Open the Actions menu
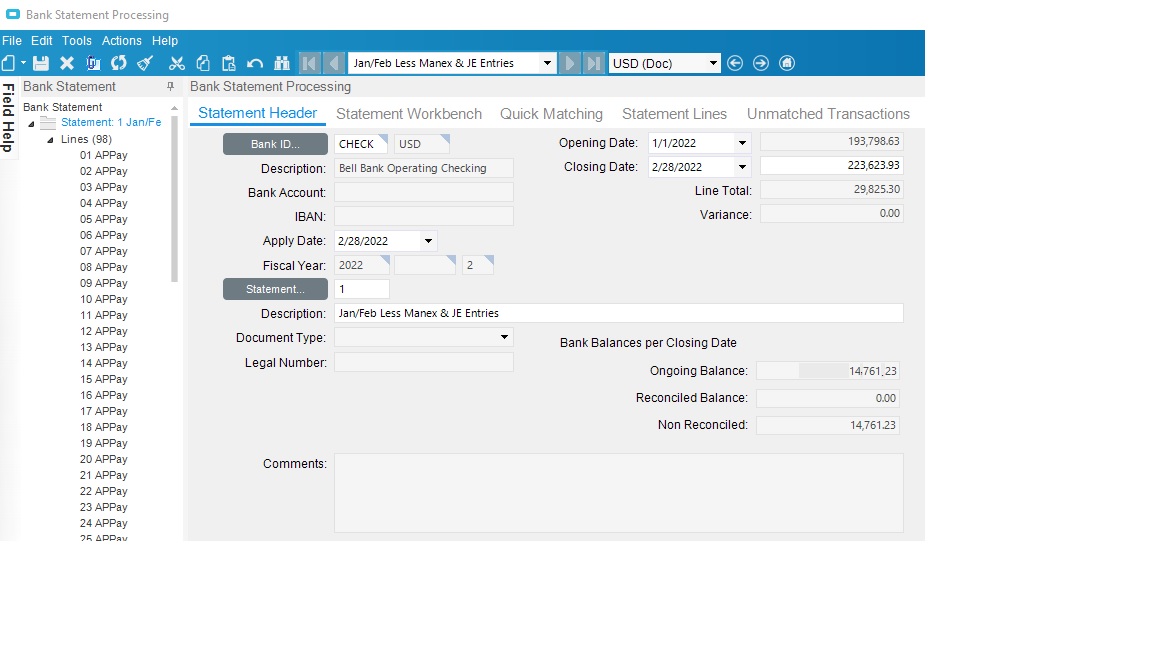The width and height of the screenshot is (1152, 648). [121, 40]
